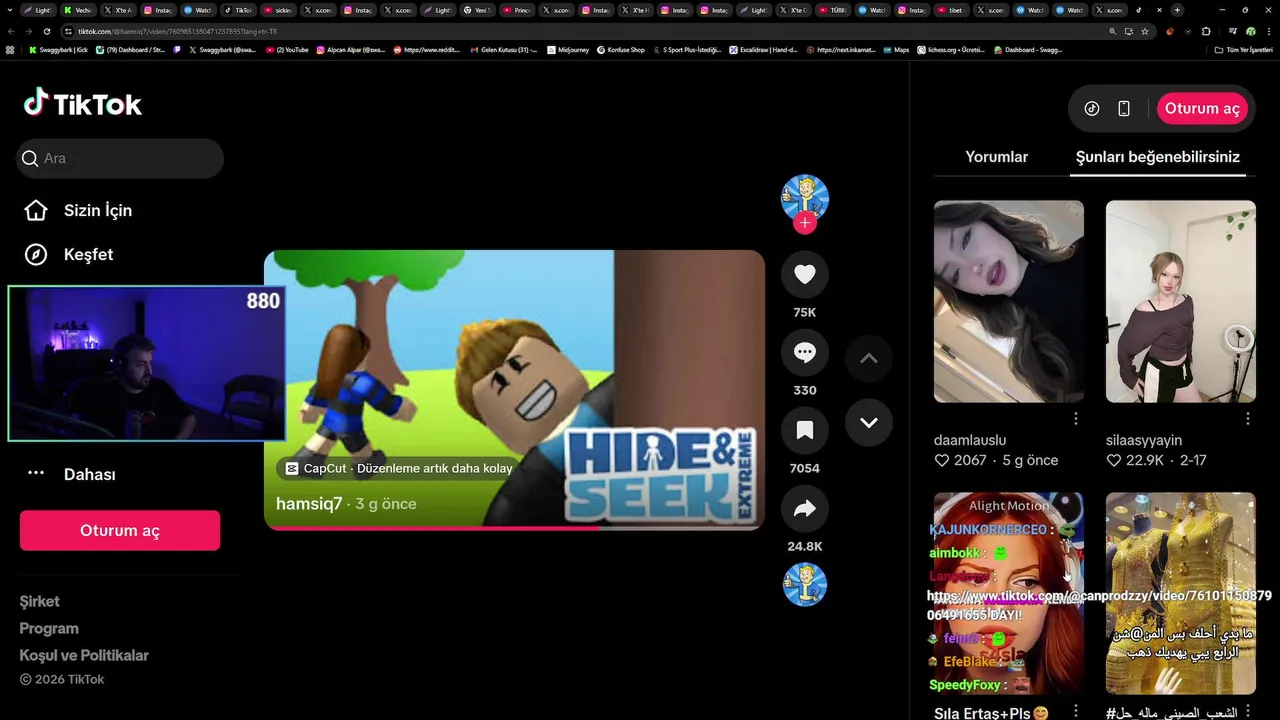Like the hamsiq7 video with the heart
Viewport: 1280px width, 720px height.
(x=805, y=274)
